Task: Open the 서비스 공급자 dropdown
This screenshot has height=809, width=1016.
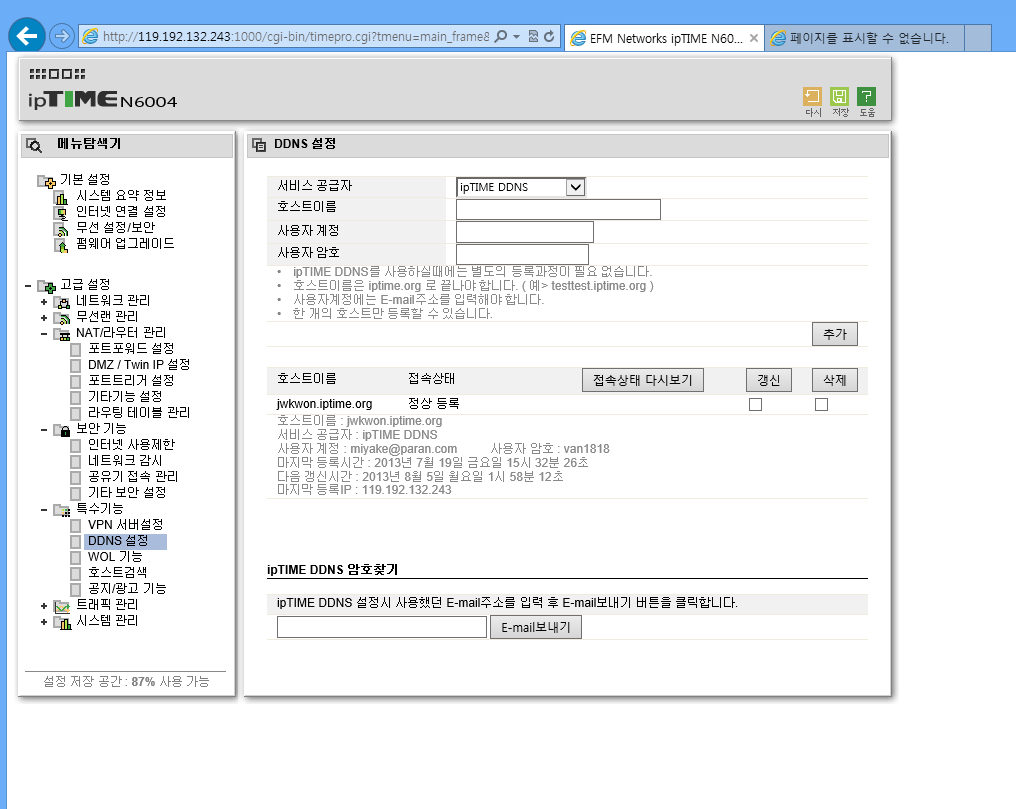Action: (x=520, y=187)
